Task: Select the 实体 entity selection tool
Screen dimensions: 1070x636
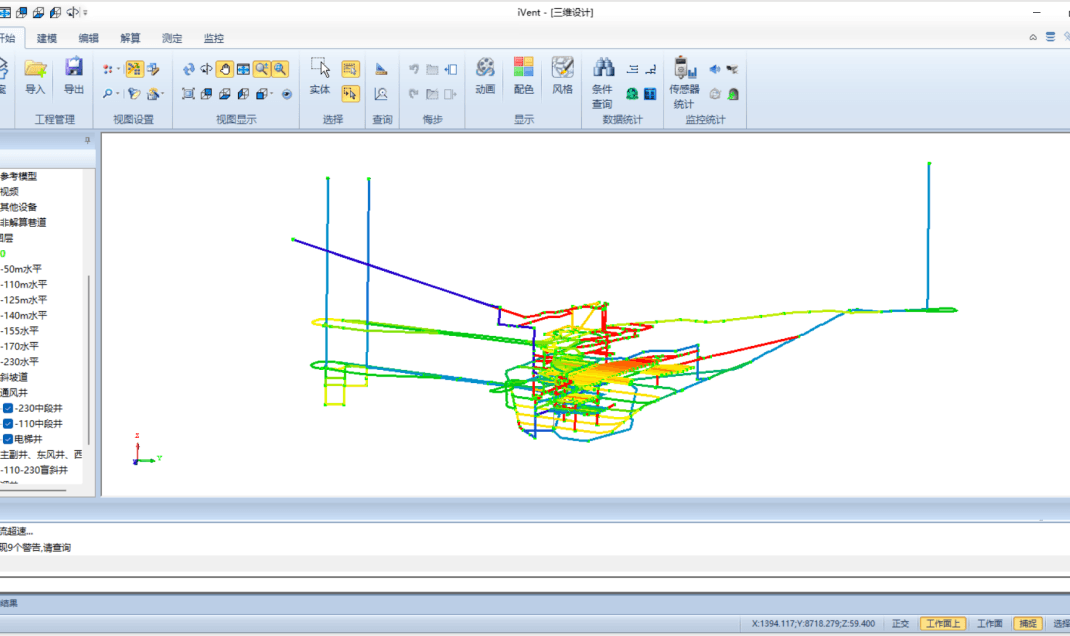Action: coord(320,76)
